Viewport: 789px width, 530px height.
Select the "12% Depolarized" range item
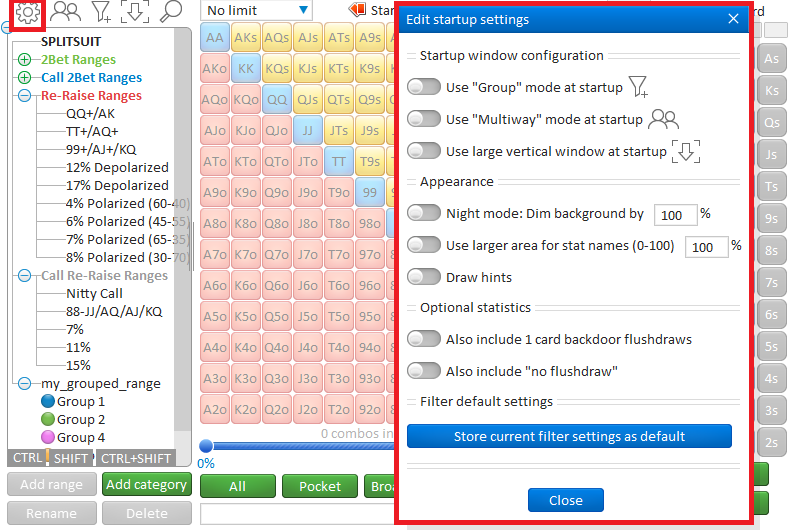[x=117, y=168]
